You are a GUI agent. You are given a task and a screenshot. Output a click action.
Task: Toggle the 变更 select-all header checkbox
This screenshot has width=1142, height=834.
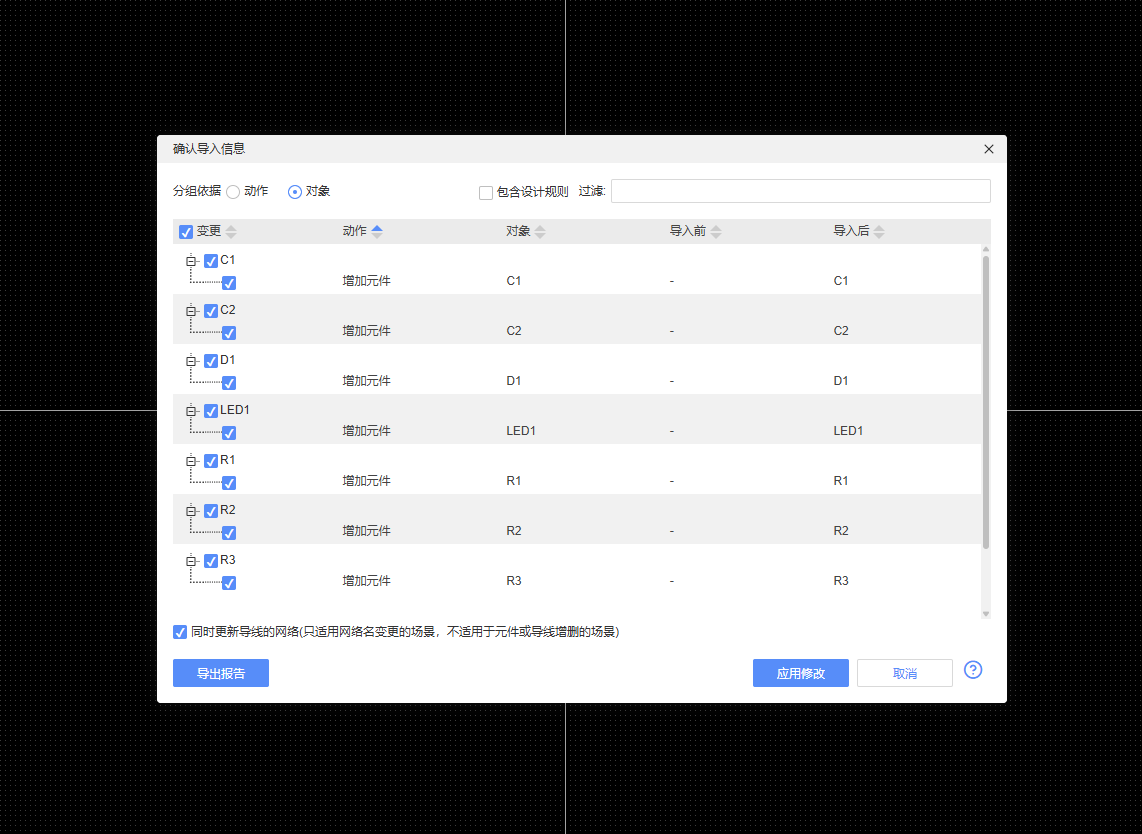(x=186, y=232)
